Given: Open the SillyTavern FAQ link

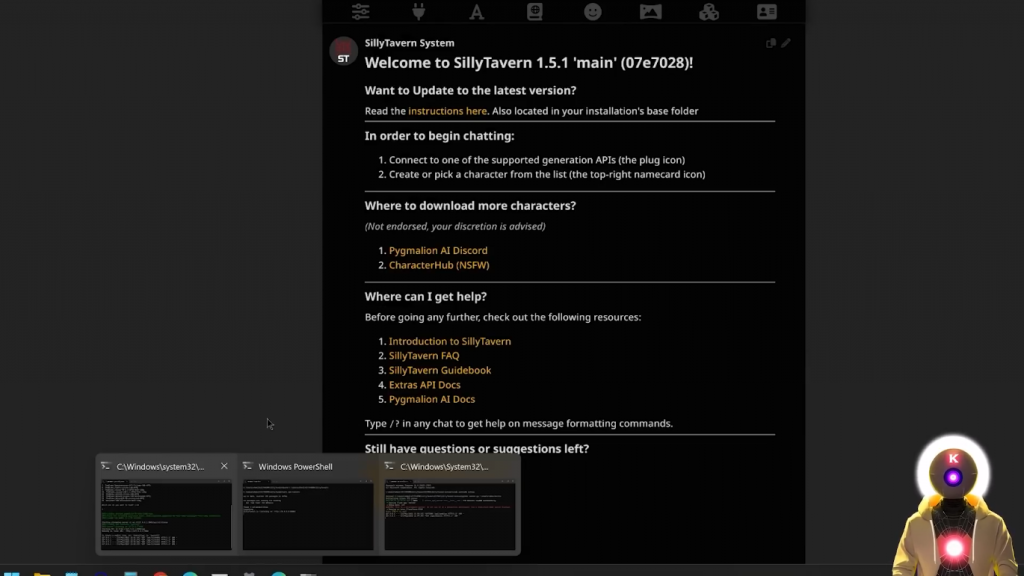Looking at the screenshot, I should [424, 356].
